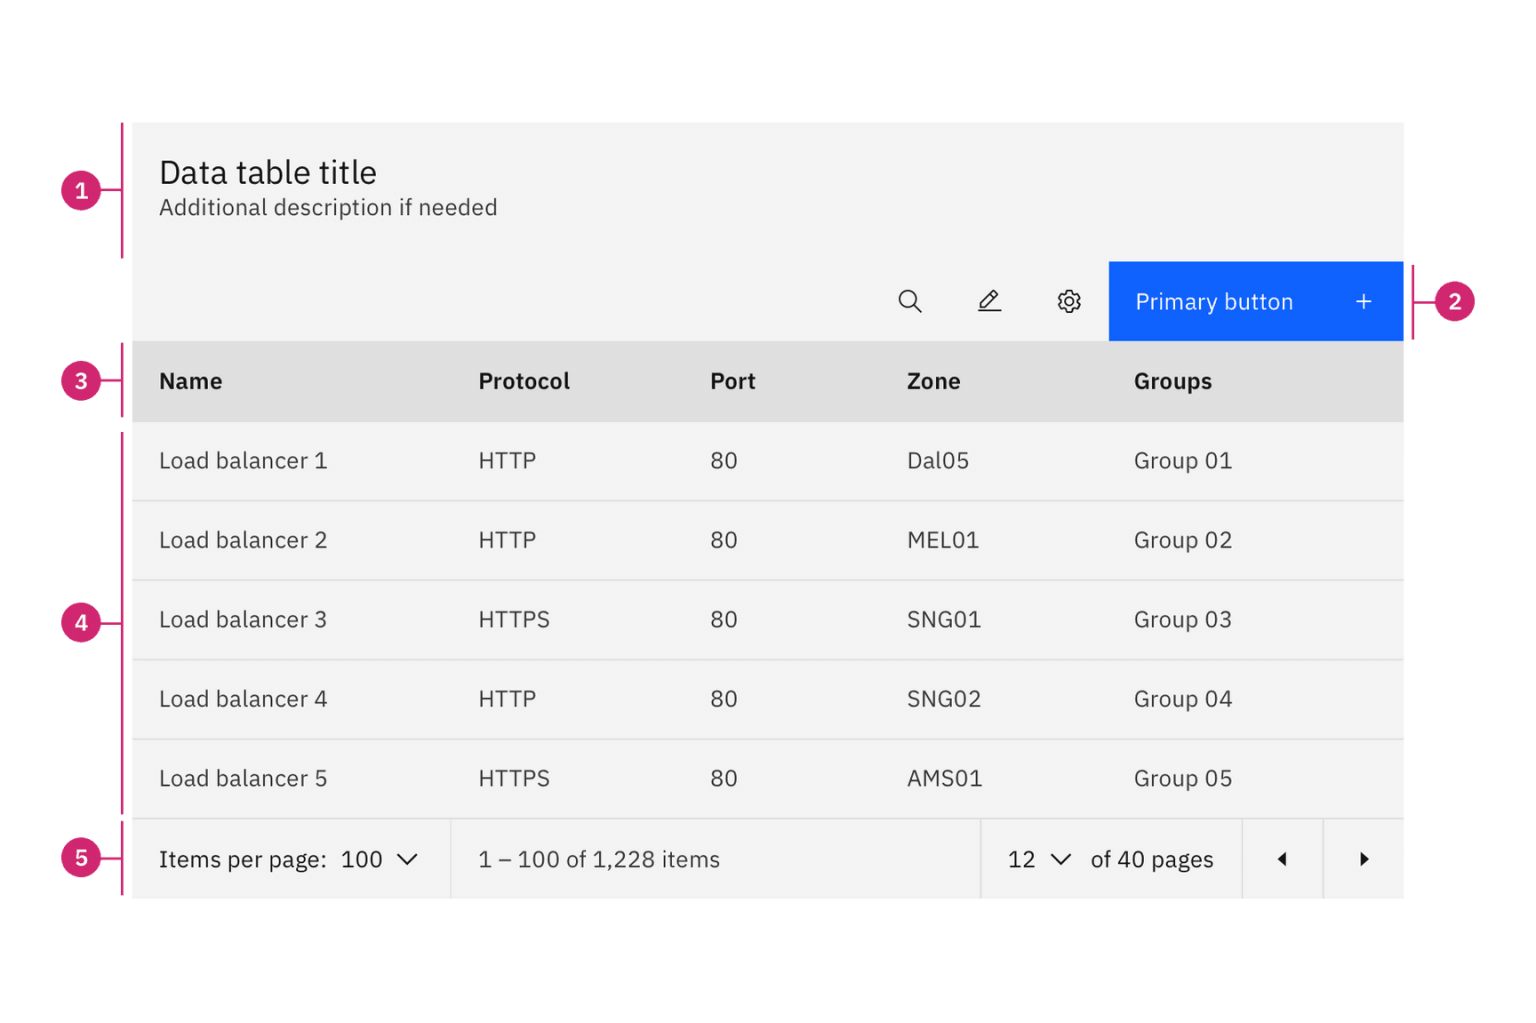
Task: Click the Primary button
Action: click(1214, 301)
